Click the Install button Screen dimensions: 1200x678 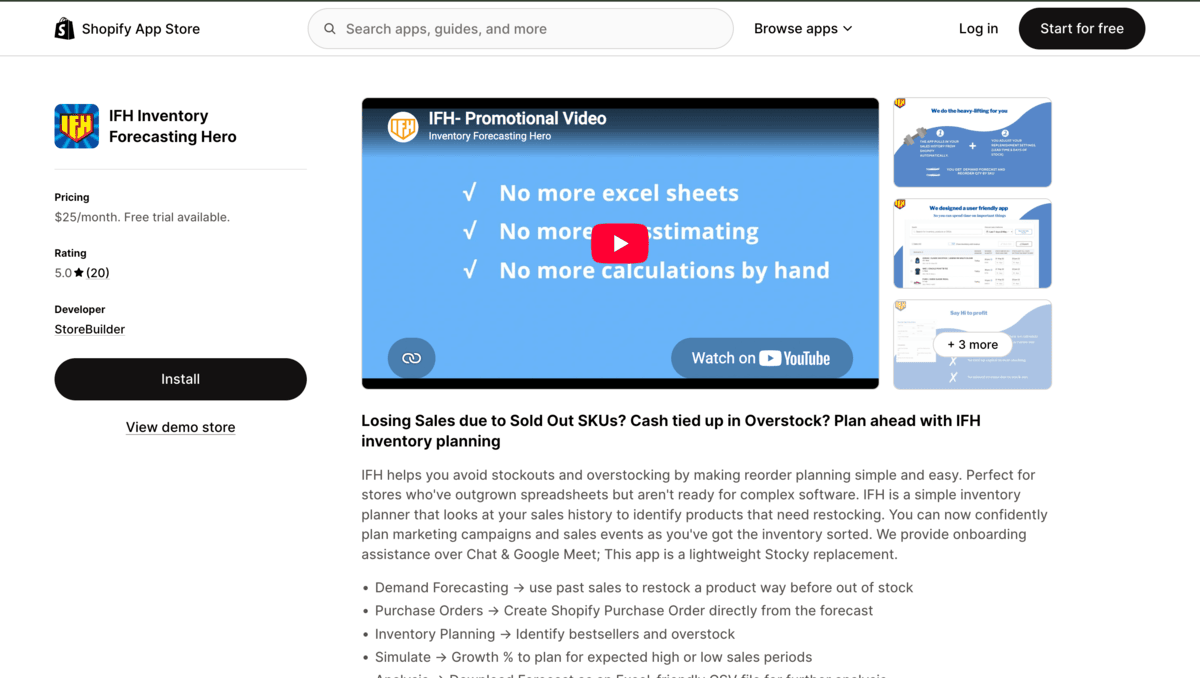click(x=180, y=379)
